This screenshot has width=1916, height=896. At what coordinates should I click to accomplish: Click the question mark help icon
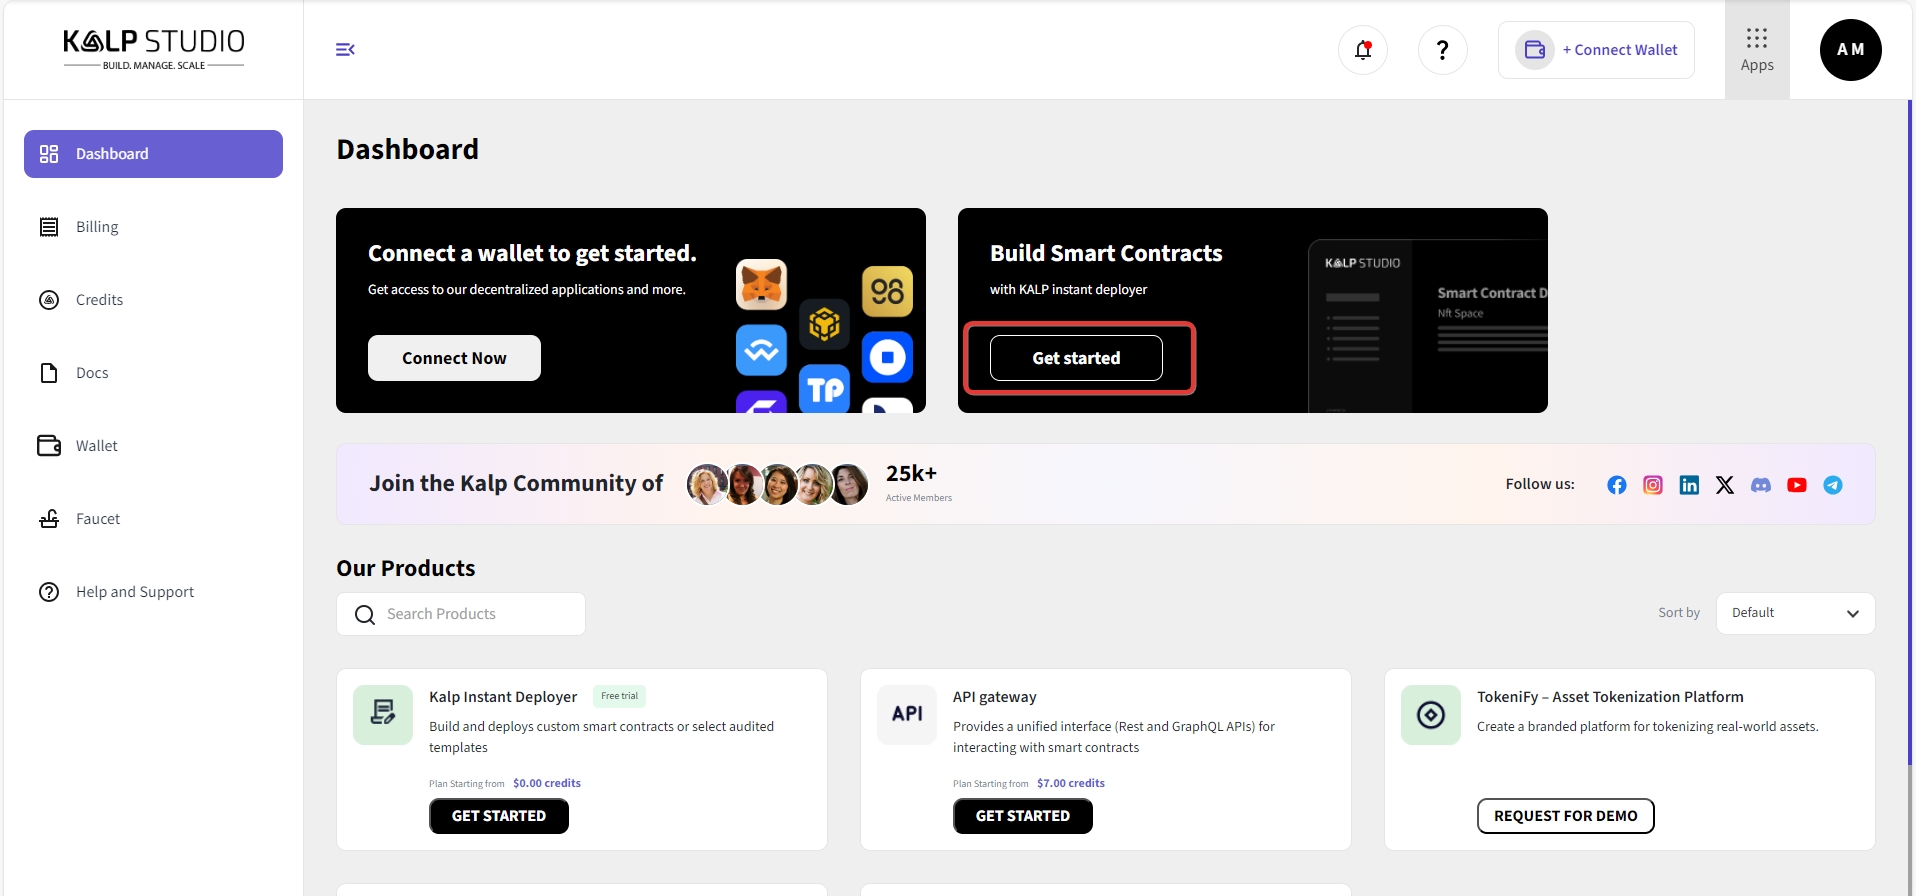[x=1442, y=50]
